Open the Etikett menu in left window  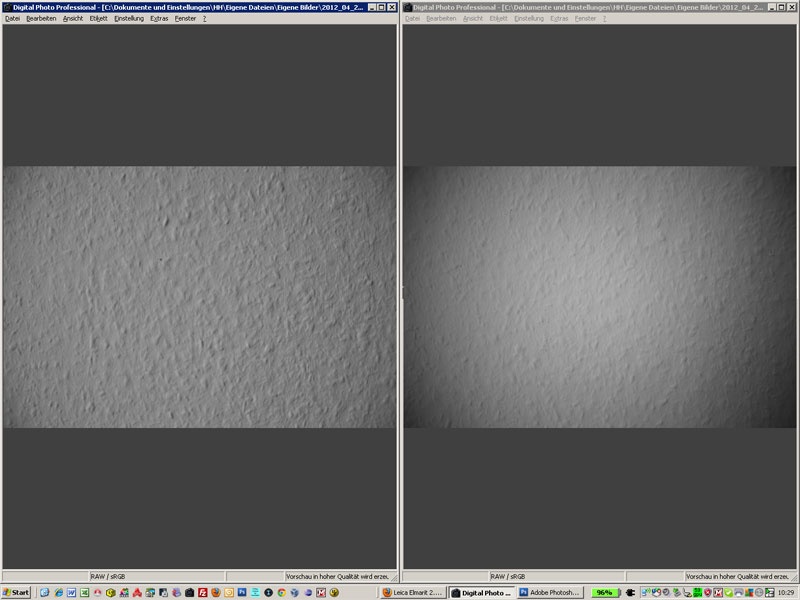pyautogui.click(x=98, y=18)
